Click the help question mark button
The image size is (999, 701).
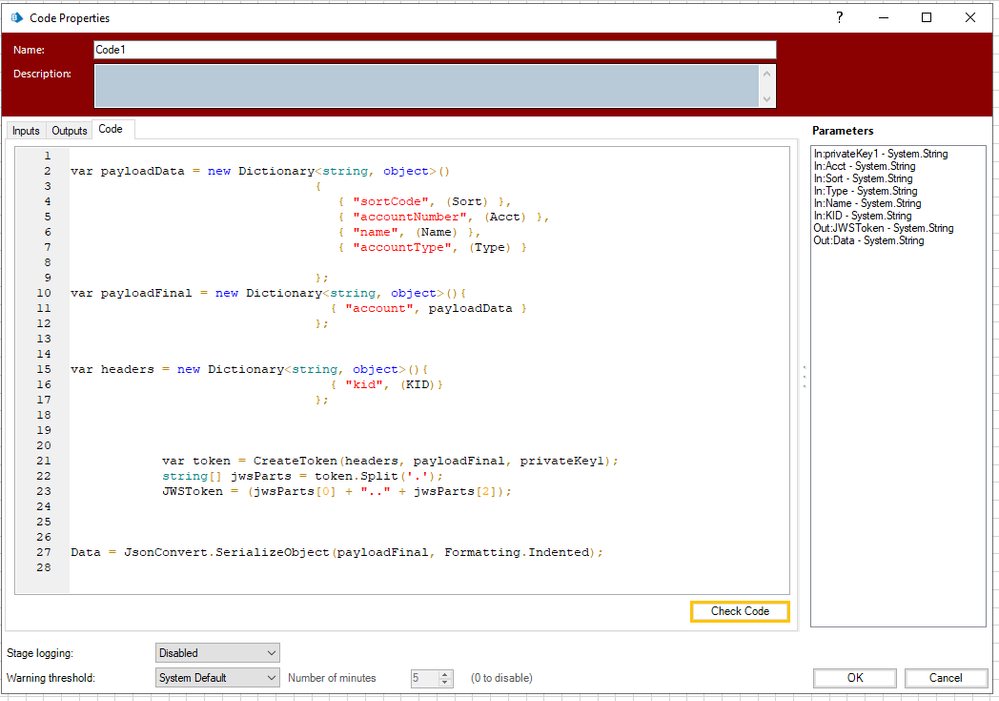838,18
